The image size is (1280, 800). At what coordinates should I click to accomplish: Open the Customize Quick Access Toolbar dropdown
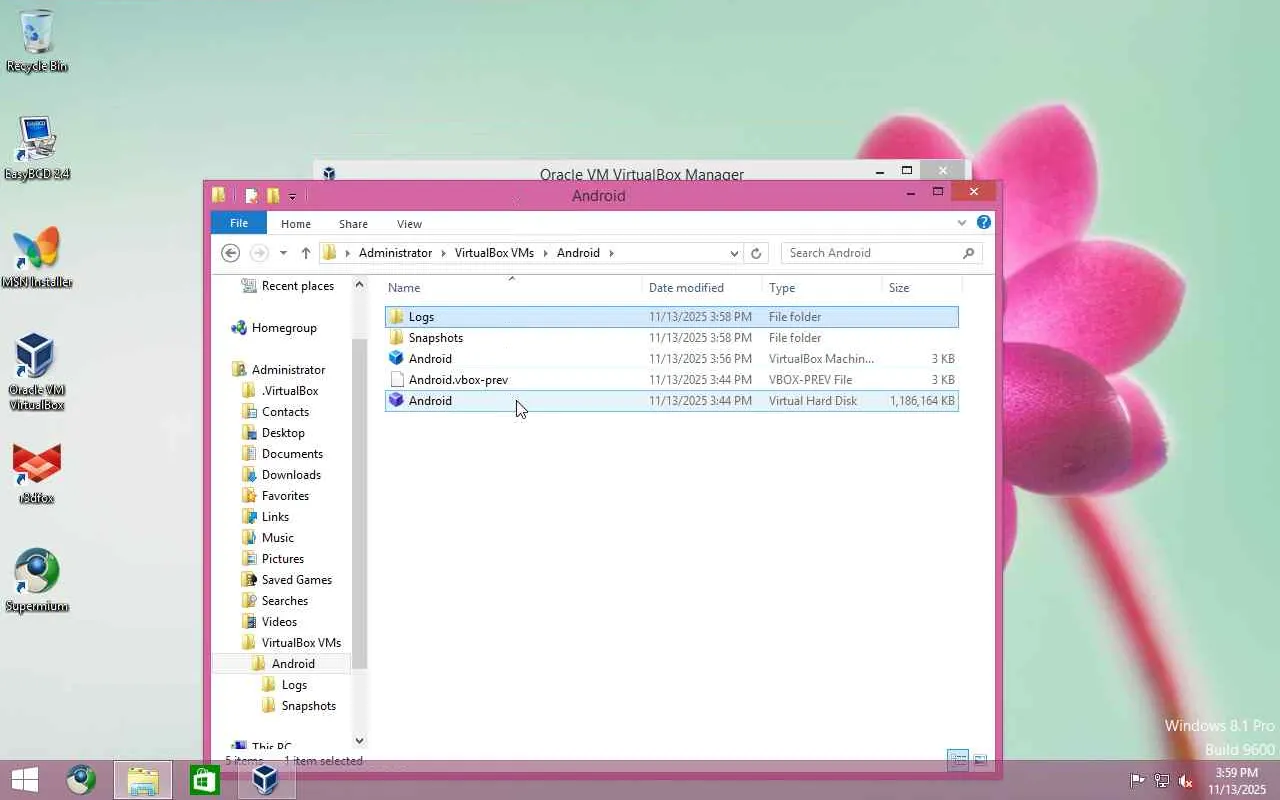[292, 197]
